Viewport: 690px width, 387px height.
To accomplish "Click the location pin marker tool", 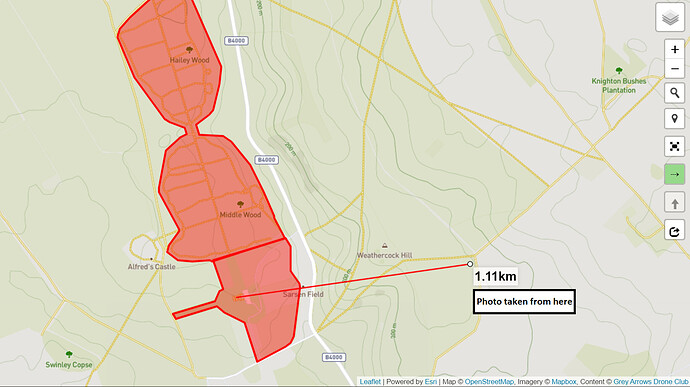I will point(675,119).
